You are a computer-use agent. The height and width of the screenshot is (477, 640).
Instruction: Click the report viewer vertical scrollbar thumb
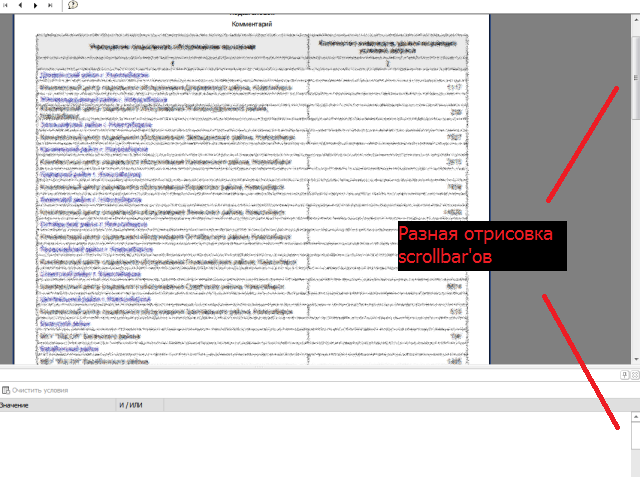coord(636,78)
